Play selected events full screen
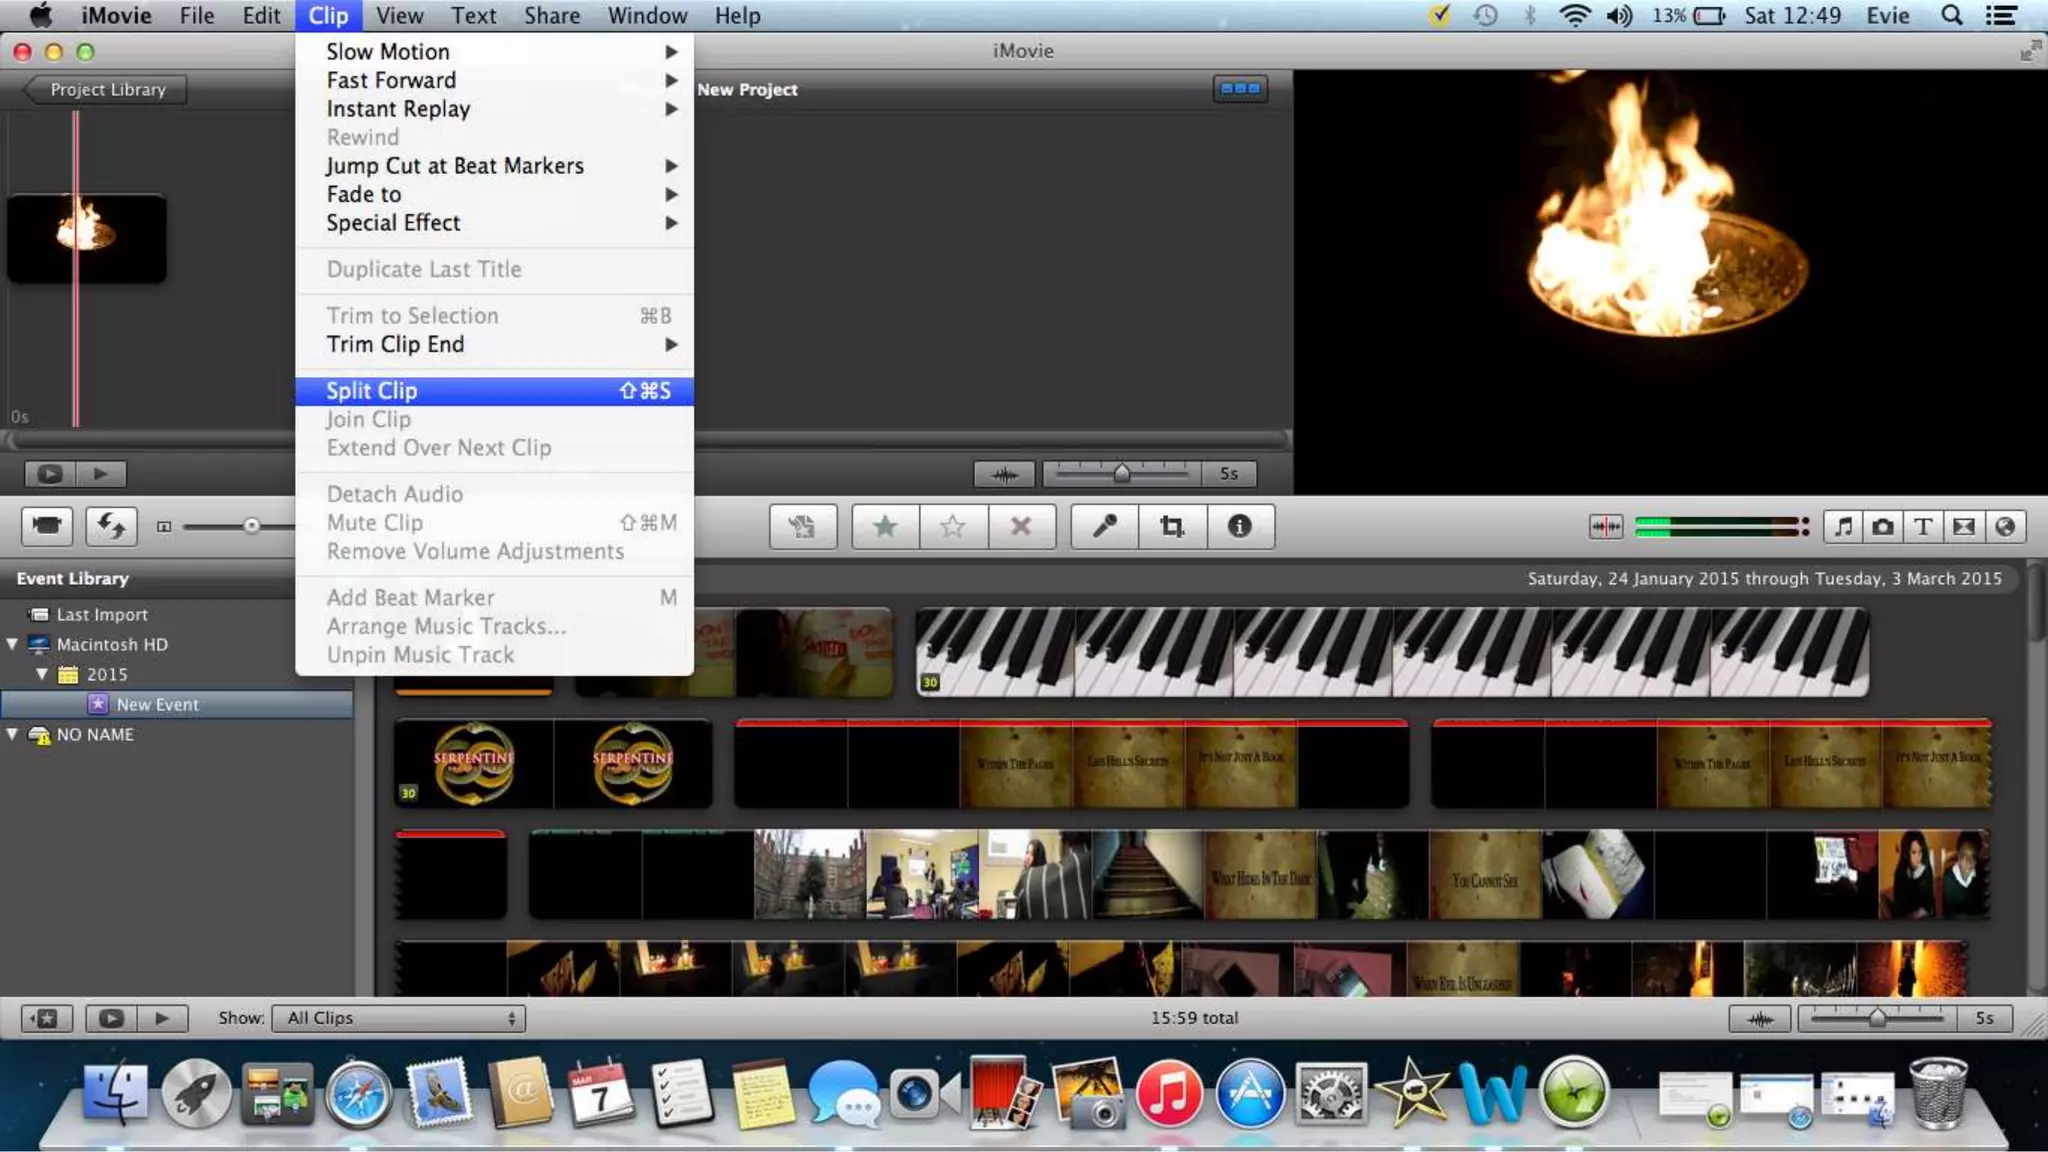Image resolution: width=2048 pixels, height=1152 pixels. coord(111,1018)
